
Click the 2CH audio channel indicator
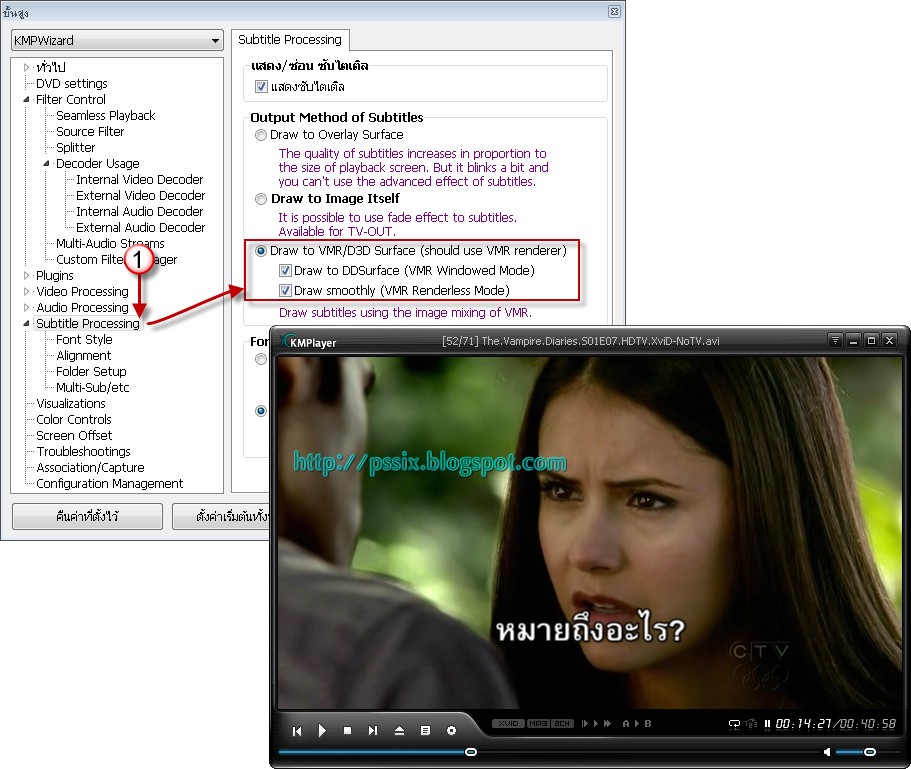click(562, 723)
